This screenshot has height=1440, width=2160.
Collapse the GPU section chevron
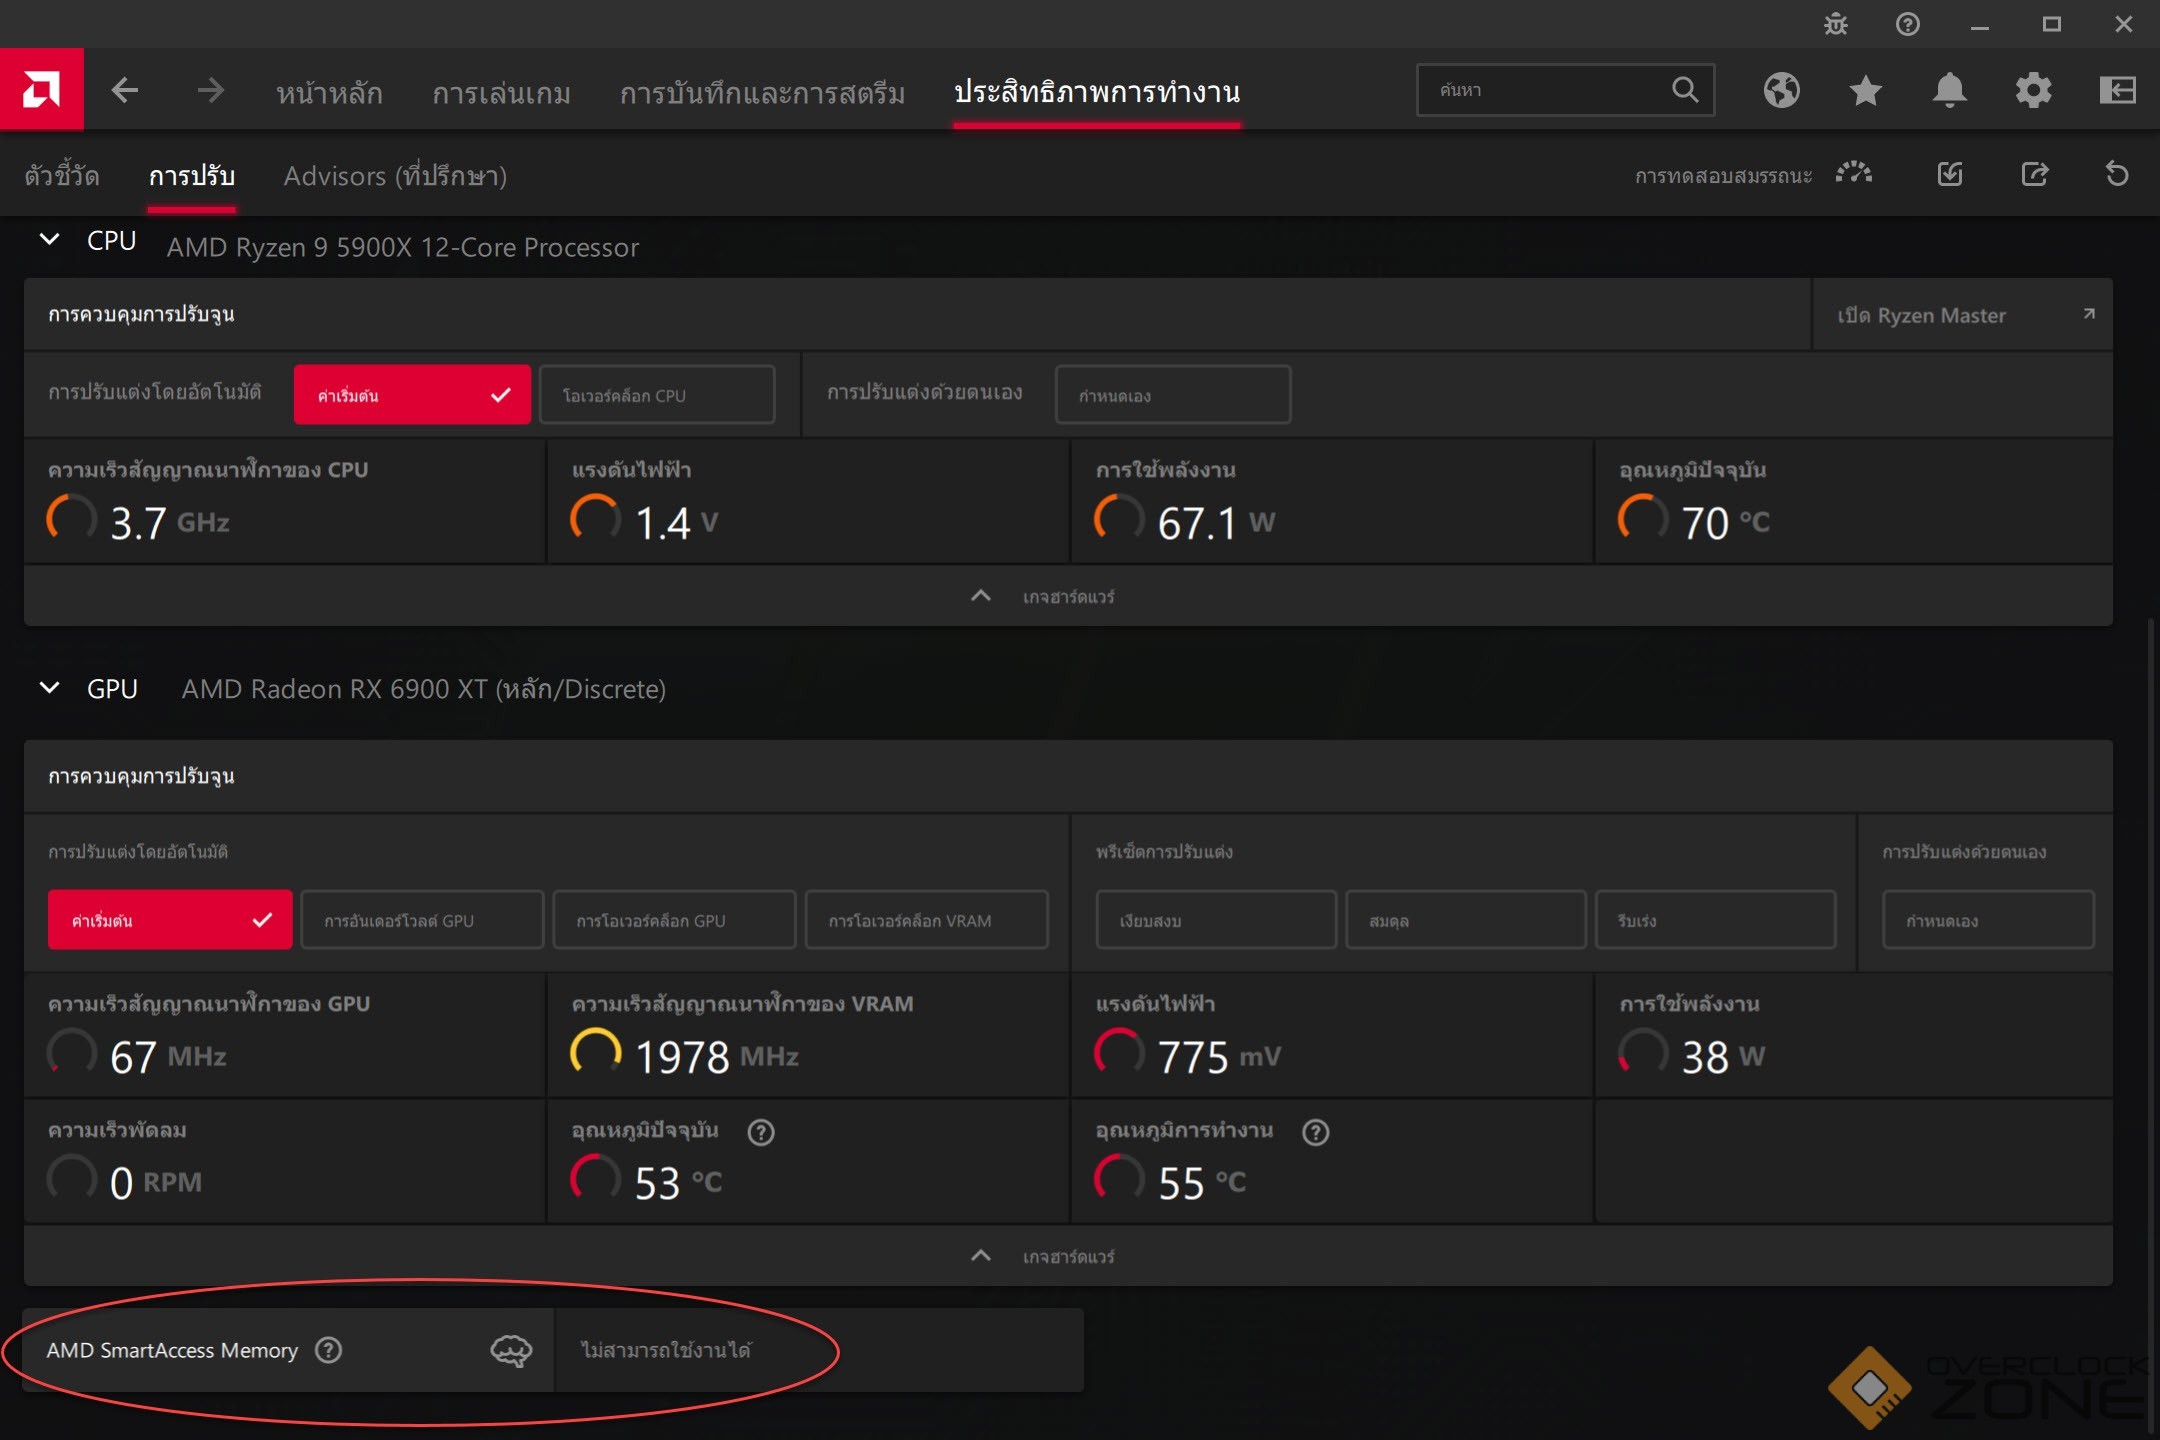(49, 688)
